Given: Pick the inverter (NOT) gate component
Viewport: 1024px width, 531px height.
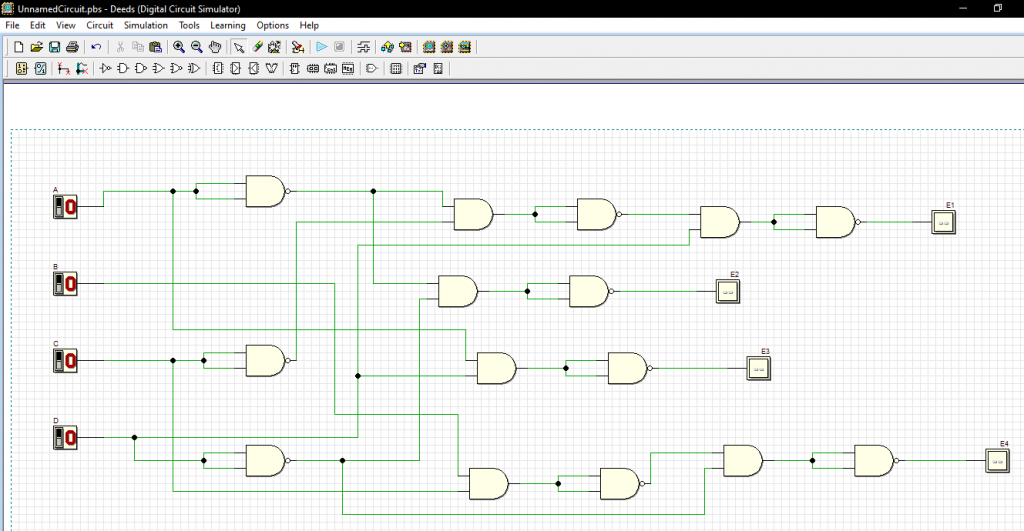Looking at the screenshot, I should (x=104, y=69).
